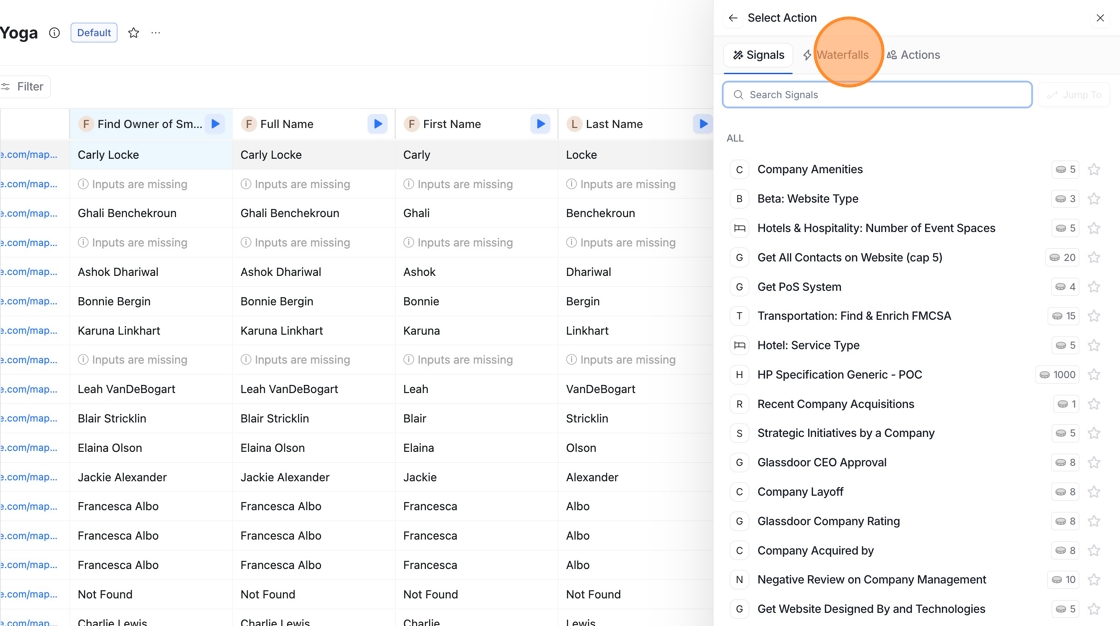Click Elaina Olson in Find Owner column
This screenshot has width=1120, height=626.
109,447
